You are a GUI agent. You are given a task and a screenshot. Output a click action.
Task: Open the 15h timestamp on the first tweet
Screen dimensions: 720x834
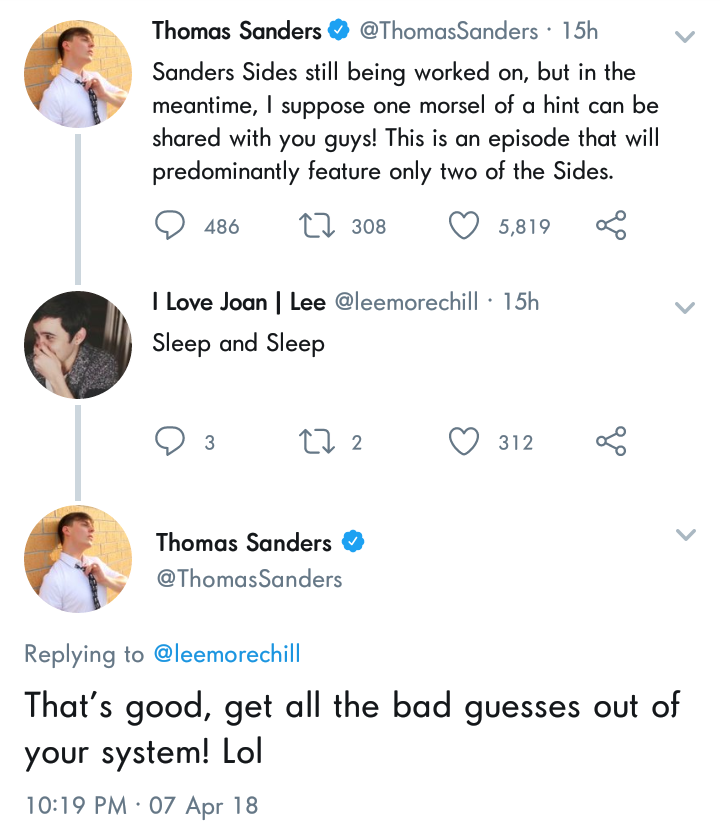point(580,32)
